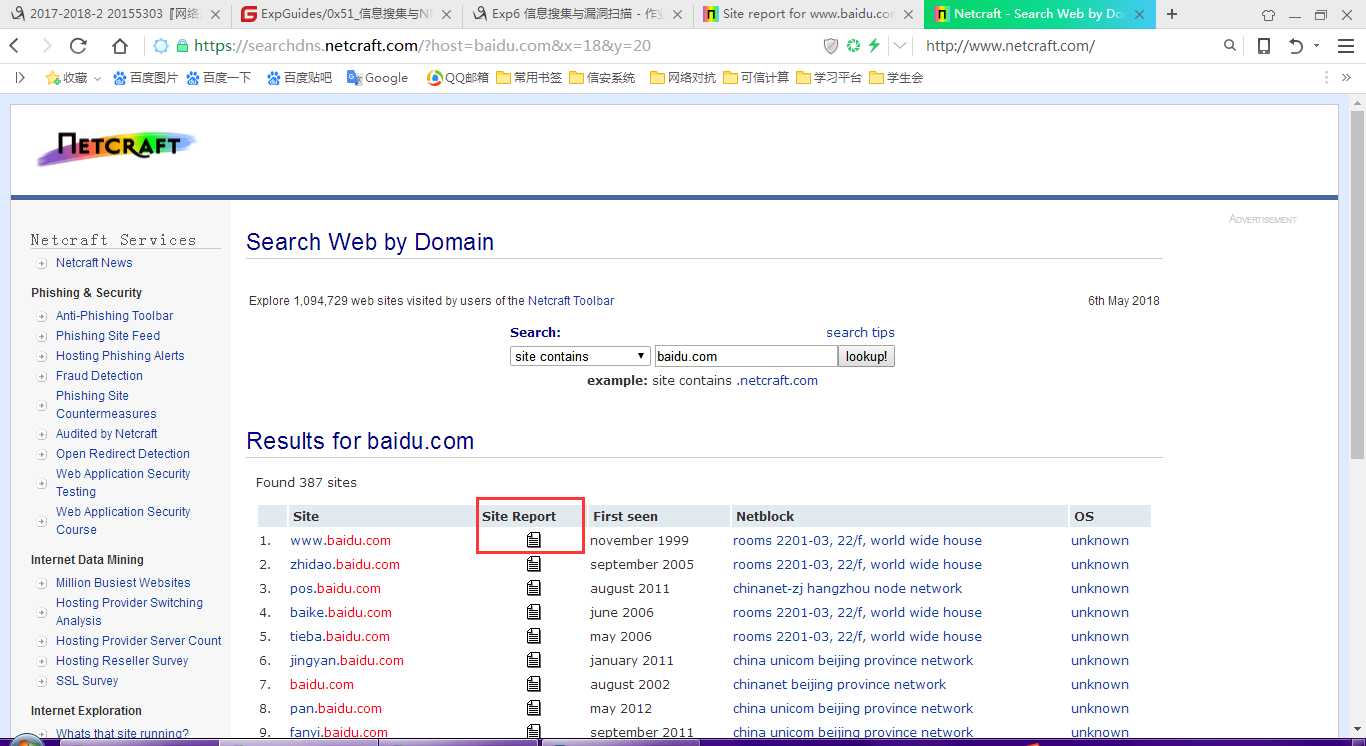Open site report for zhidao.baidu.com
Image resolution: width=1366 pixels, height=746 pixels.
[534, 564]
